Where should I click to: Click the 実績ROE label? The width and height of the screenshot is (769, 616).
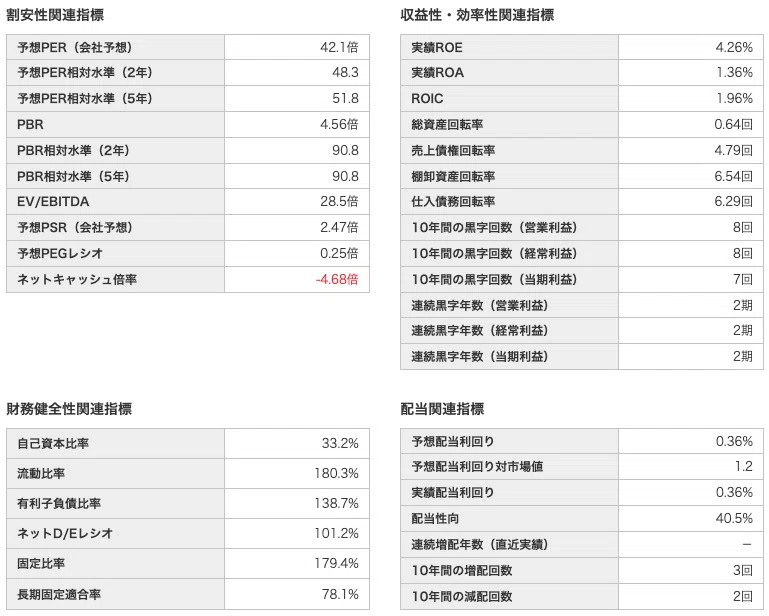(437, 48)
